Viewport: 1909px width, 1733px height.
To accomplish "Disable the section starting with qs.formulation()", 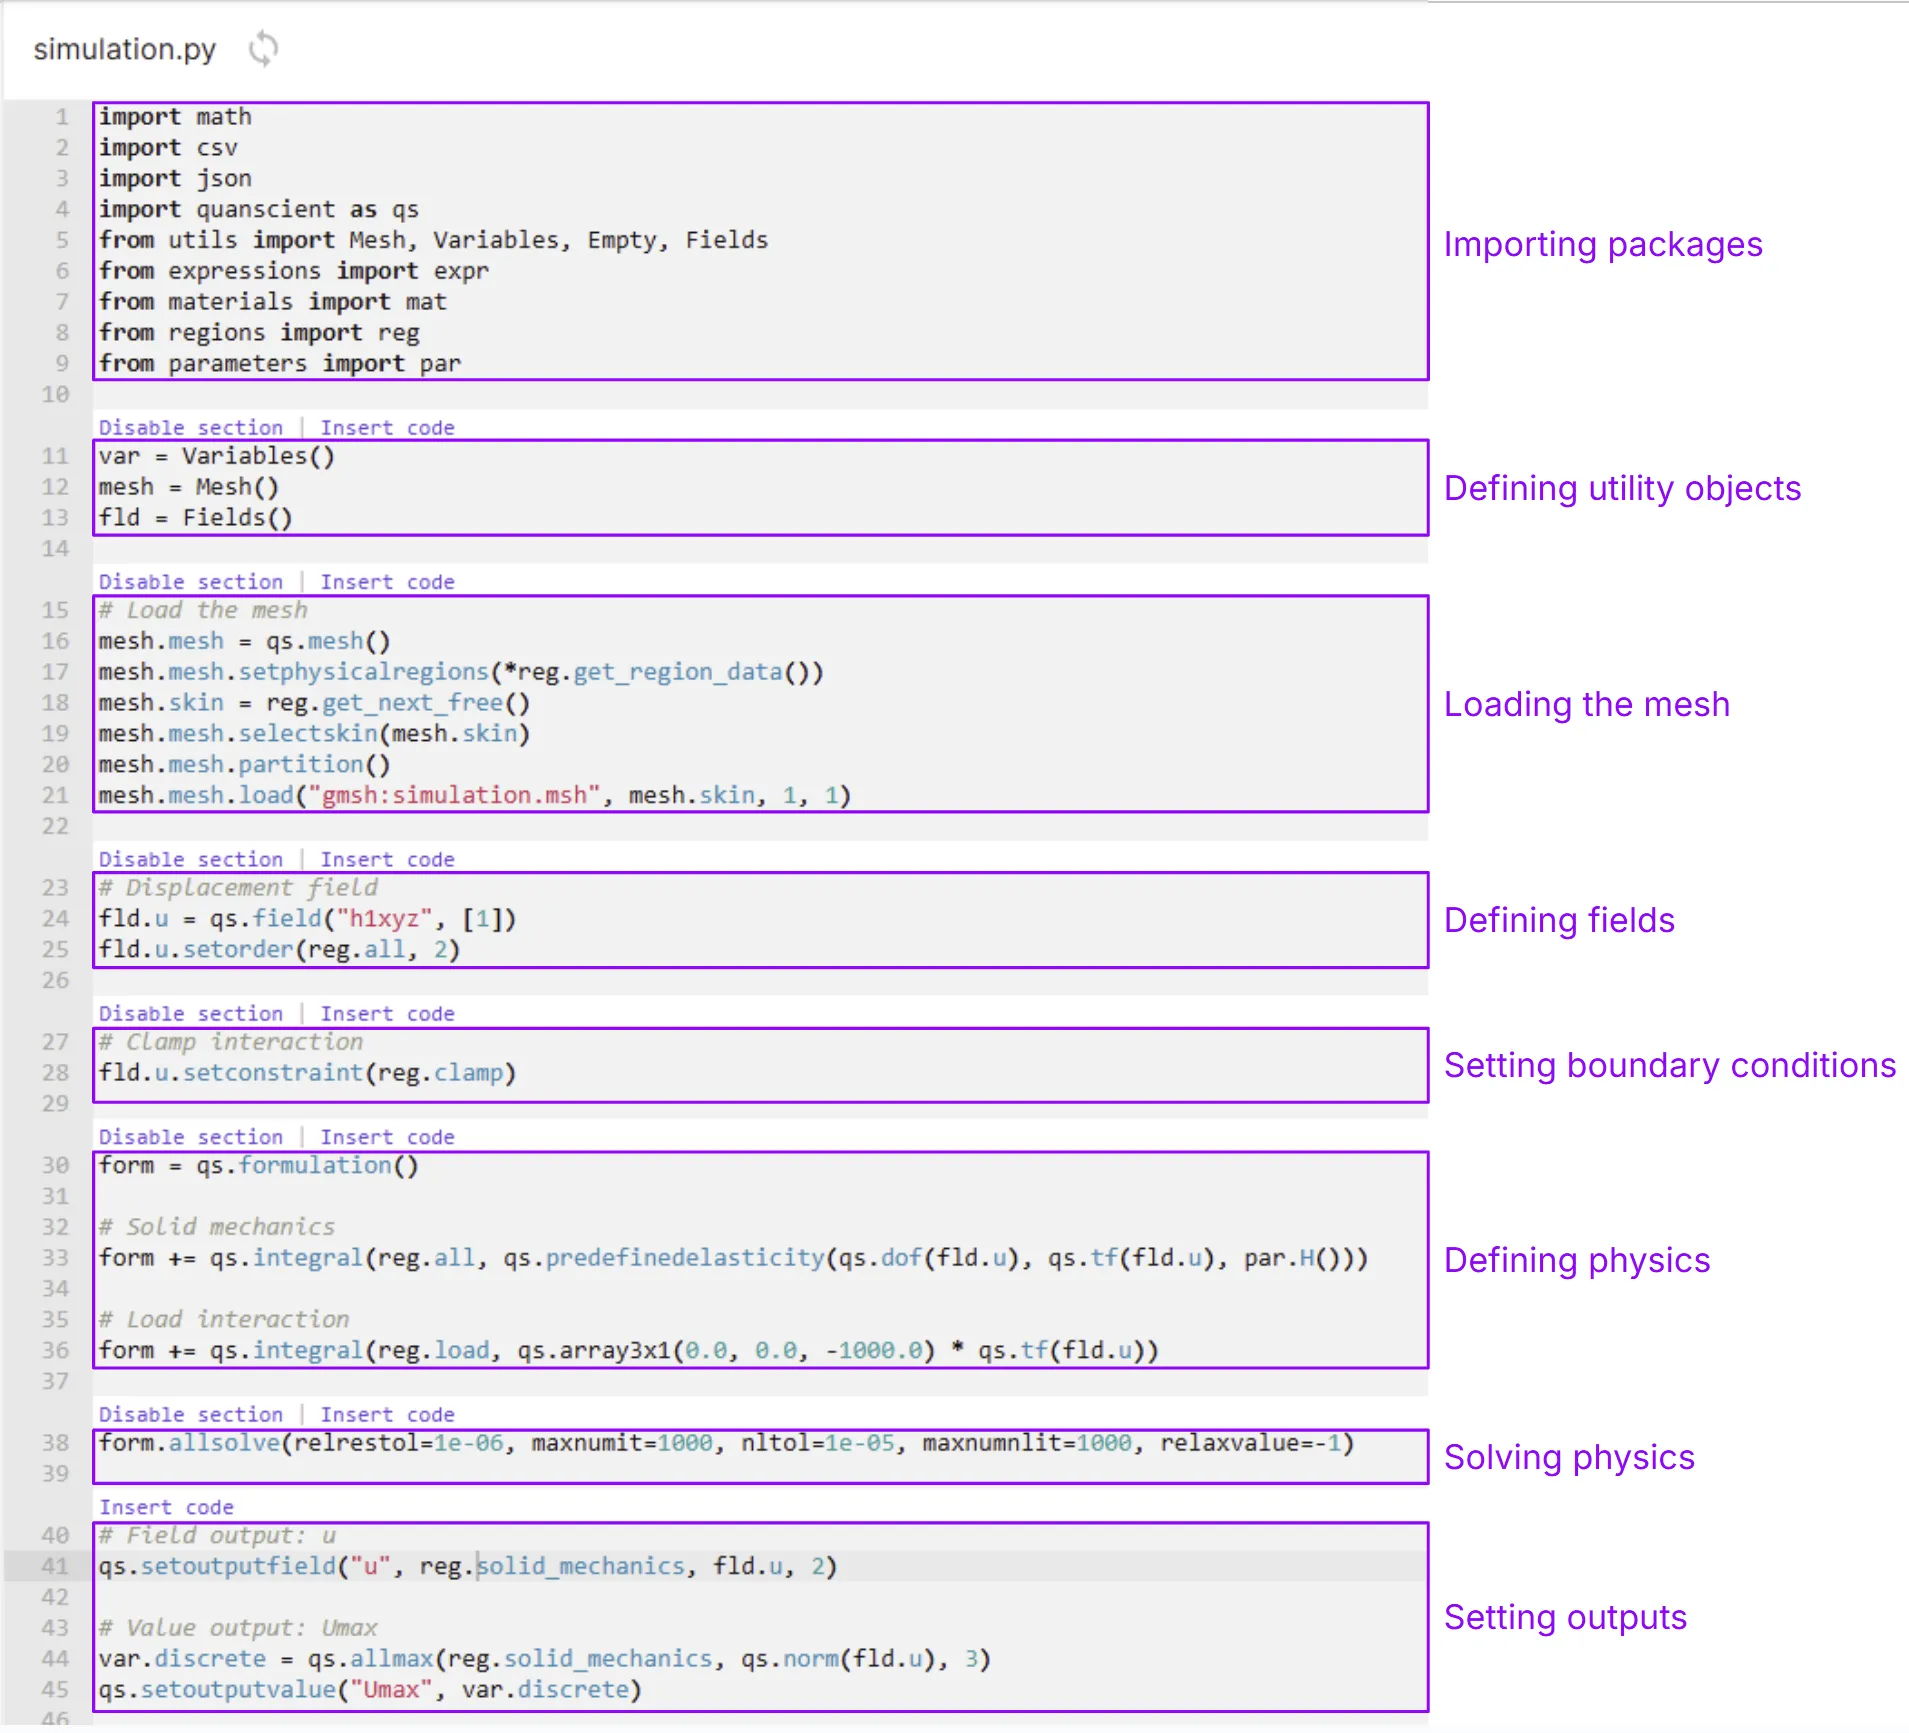I will click(x=191, y=1138).
